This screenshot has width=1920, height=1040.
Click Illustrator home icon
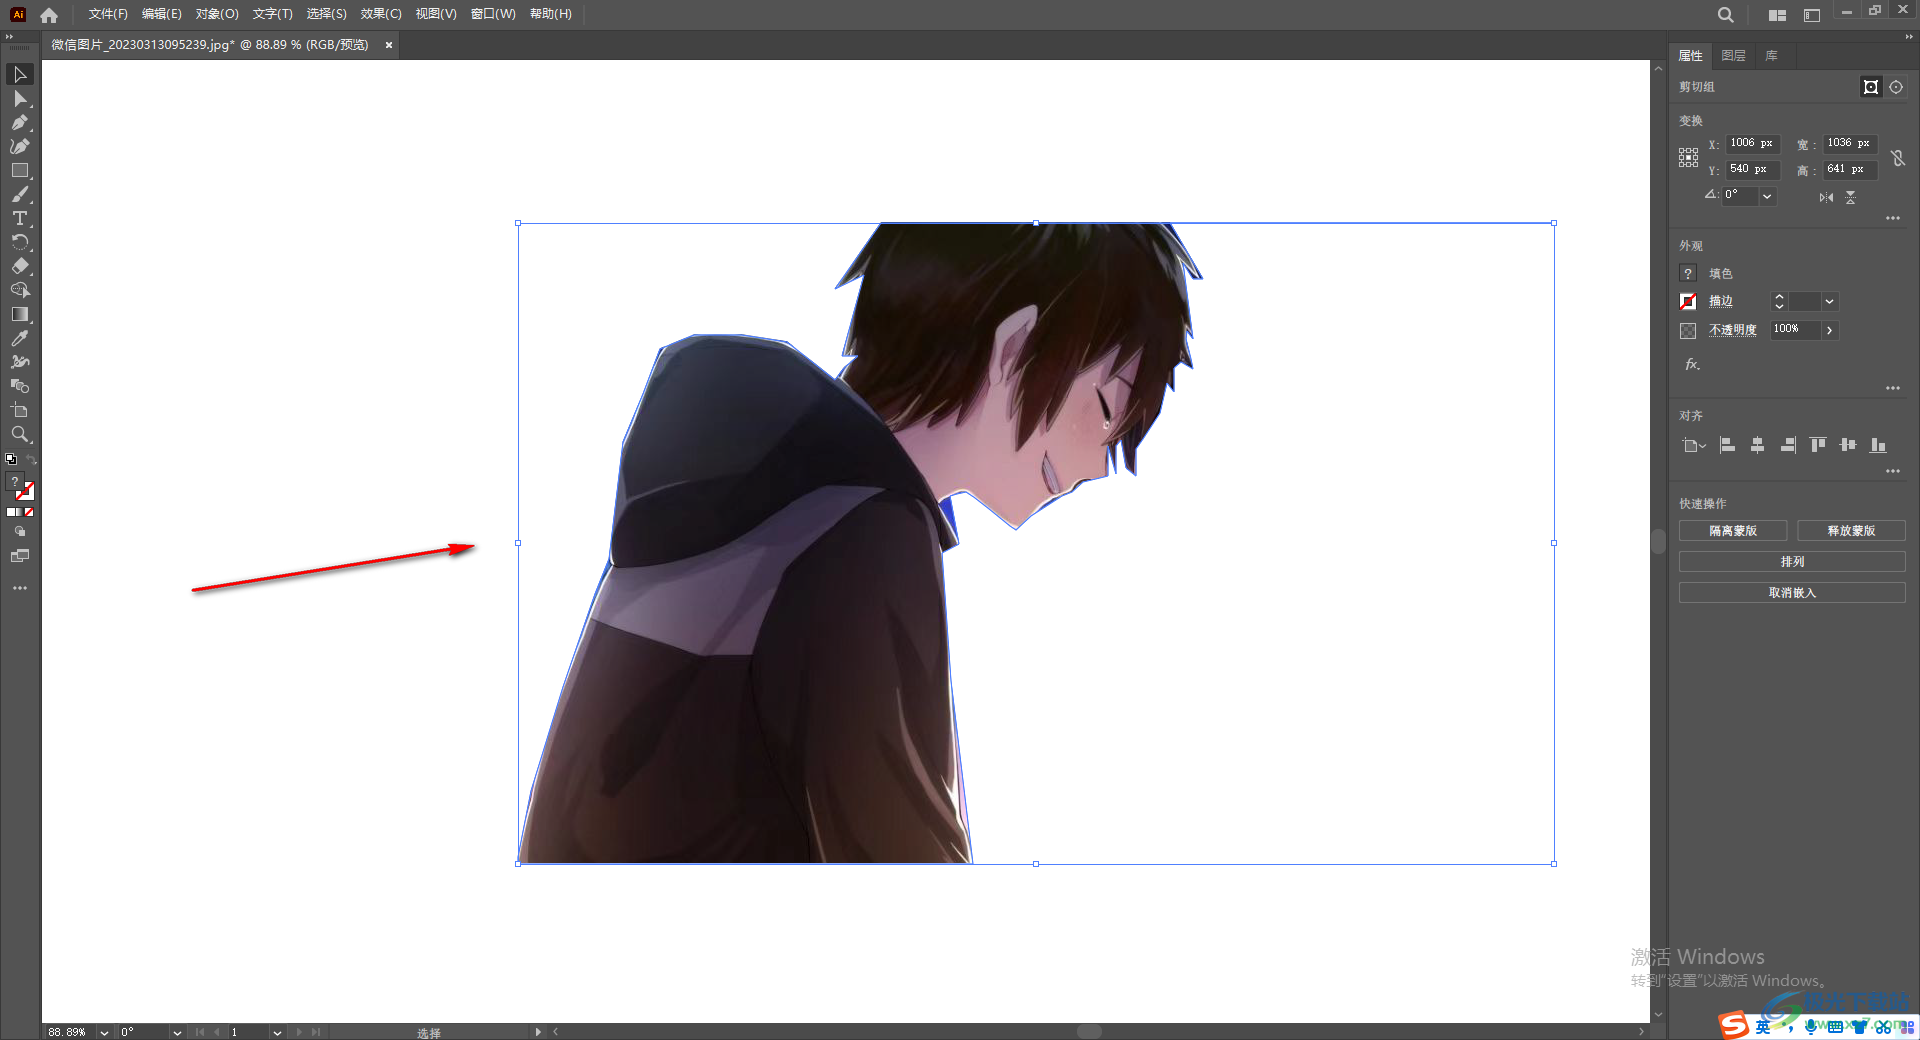coord(49,14)
